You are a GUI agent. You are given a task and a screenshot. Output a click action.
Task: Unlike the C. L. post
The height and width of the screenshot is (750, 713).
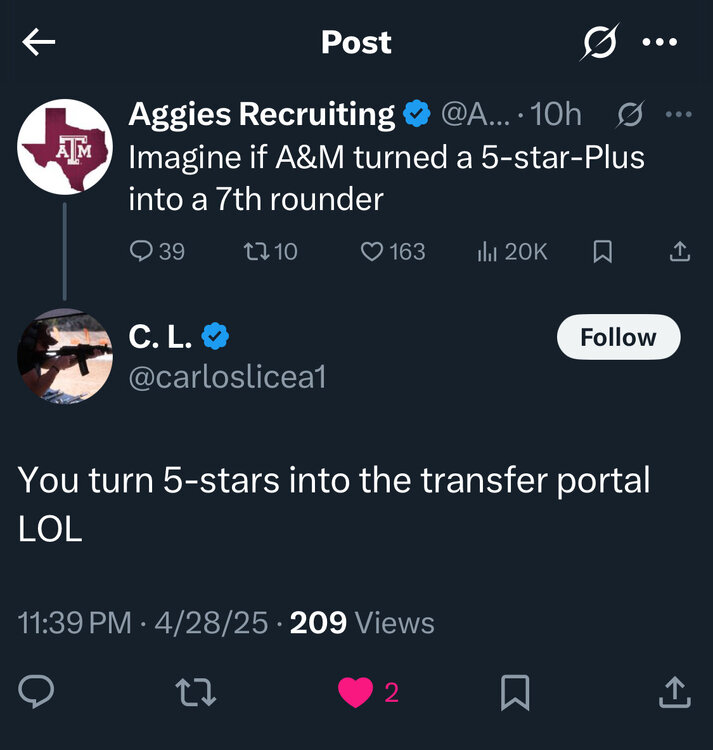click(356, 692)
